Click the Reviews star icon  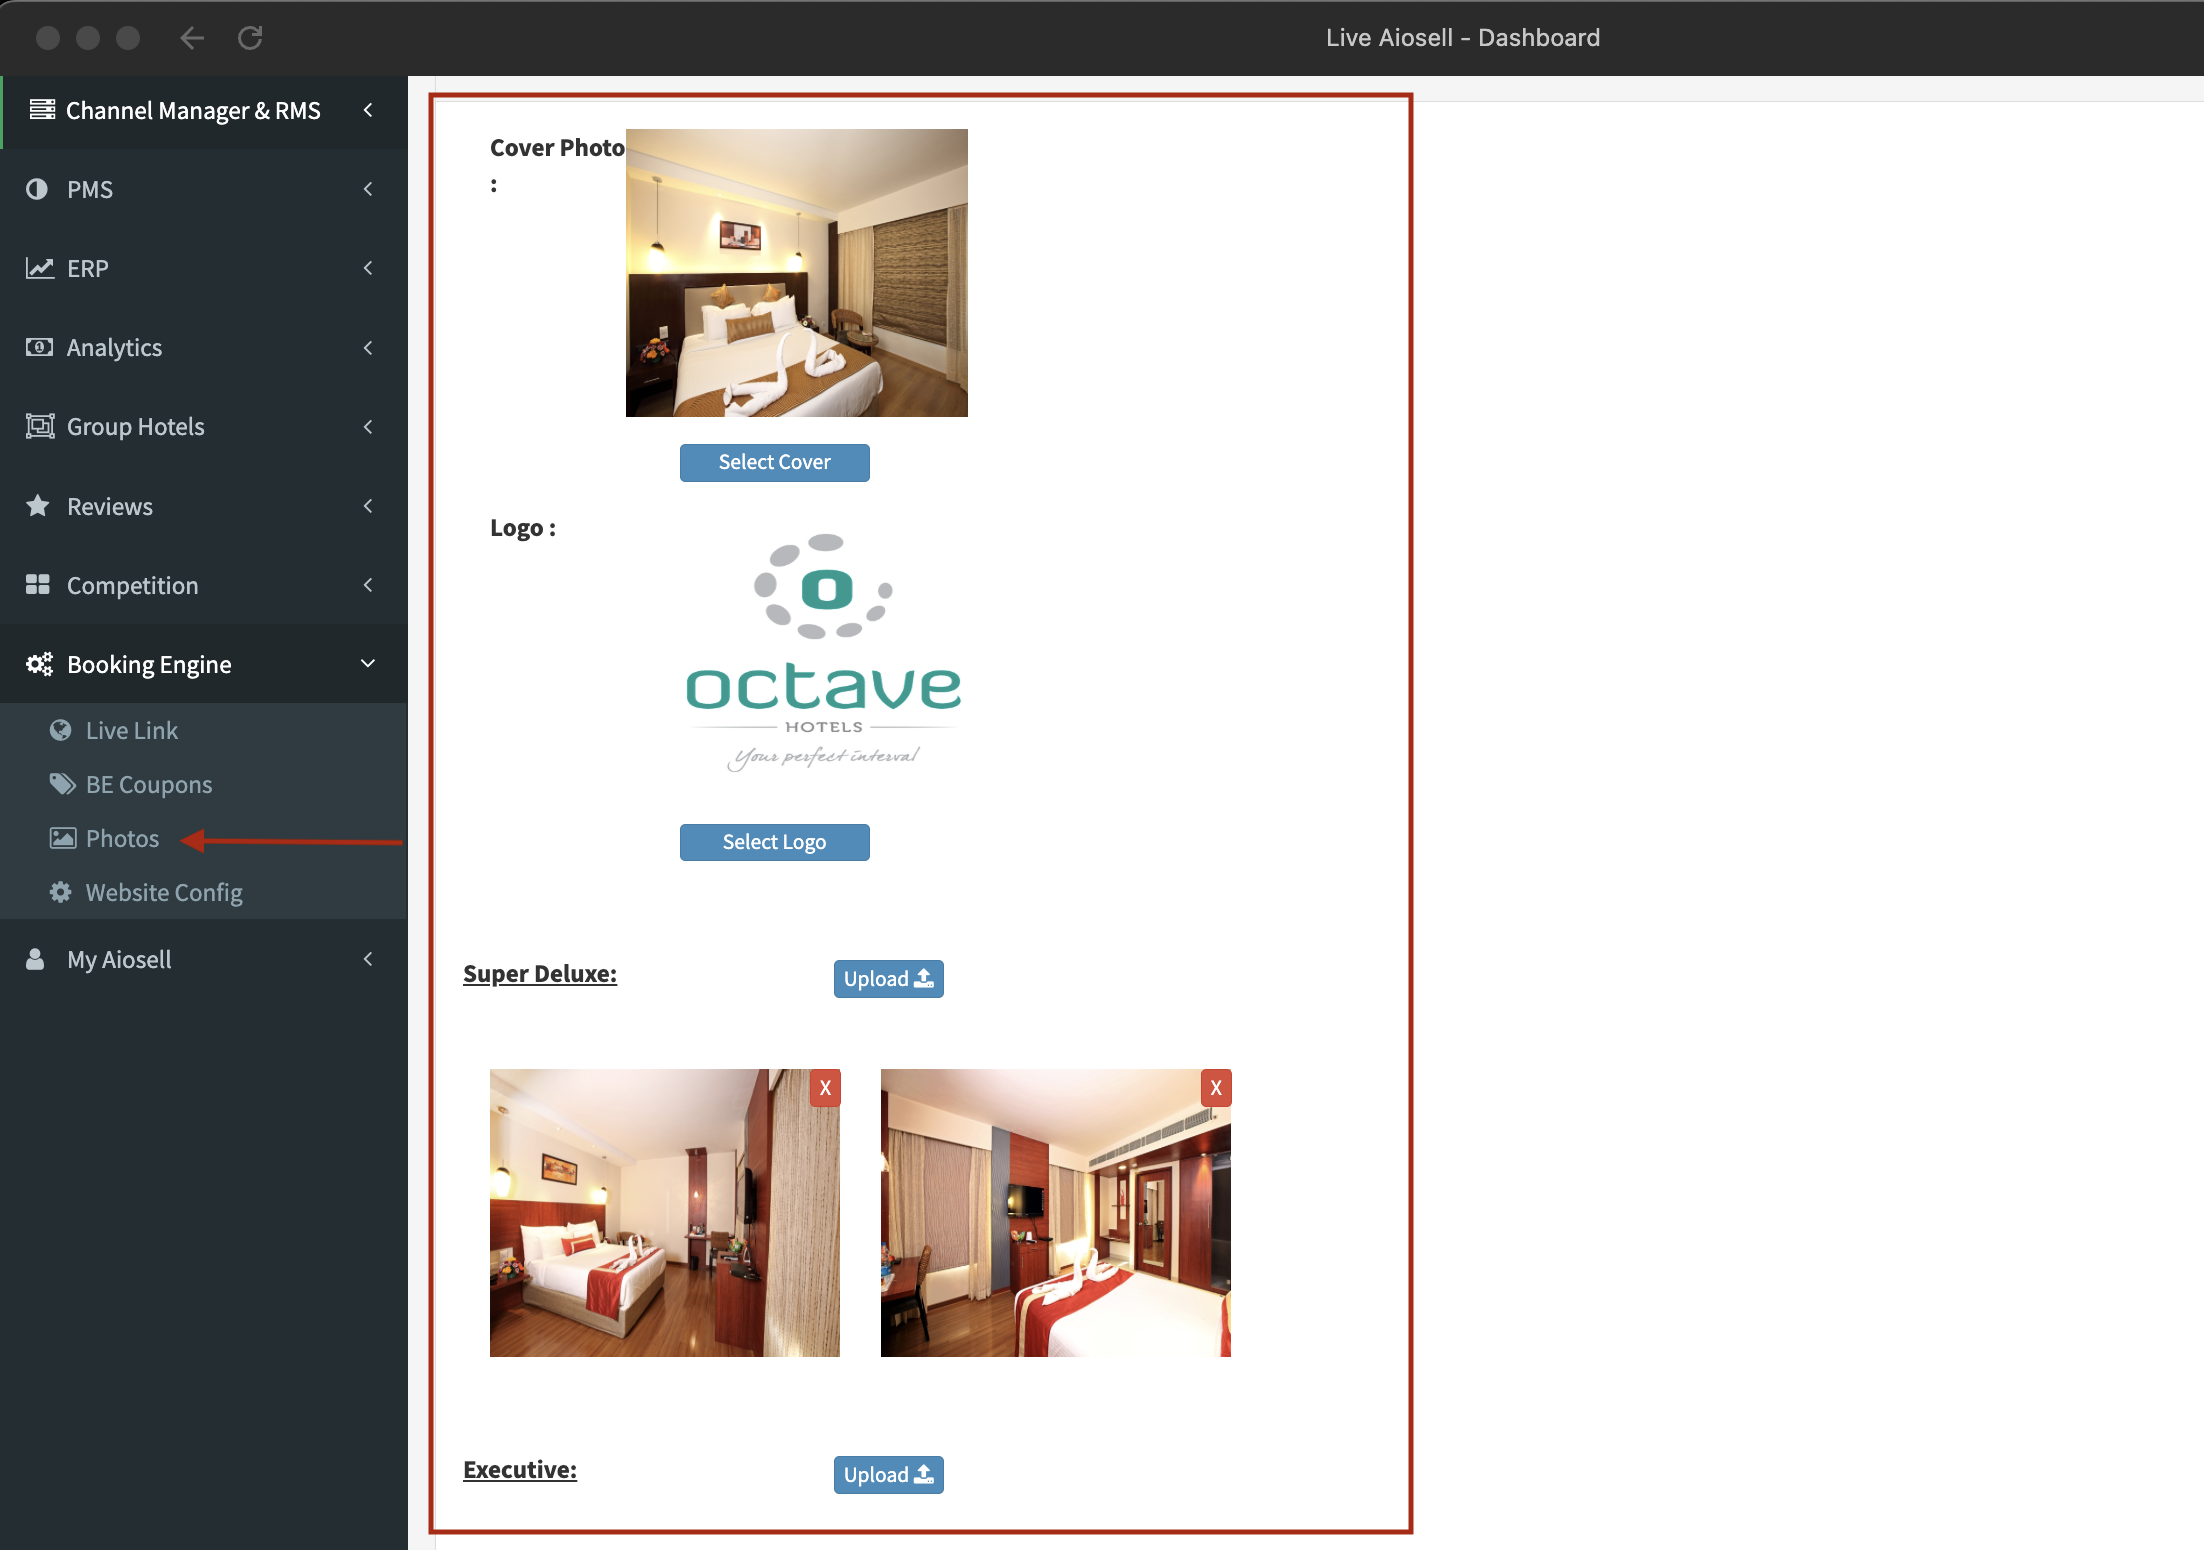coord(38,505)
